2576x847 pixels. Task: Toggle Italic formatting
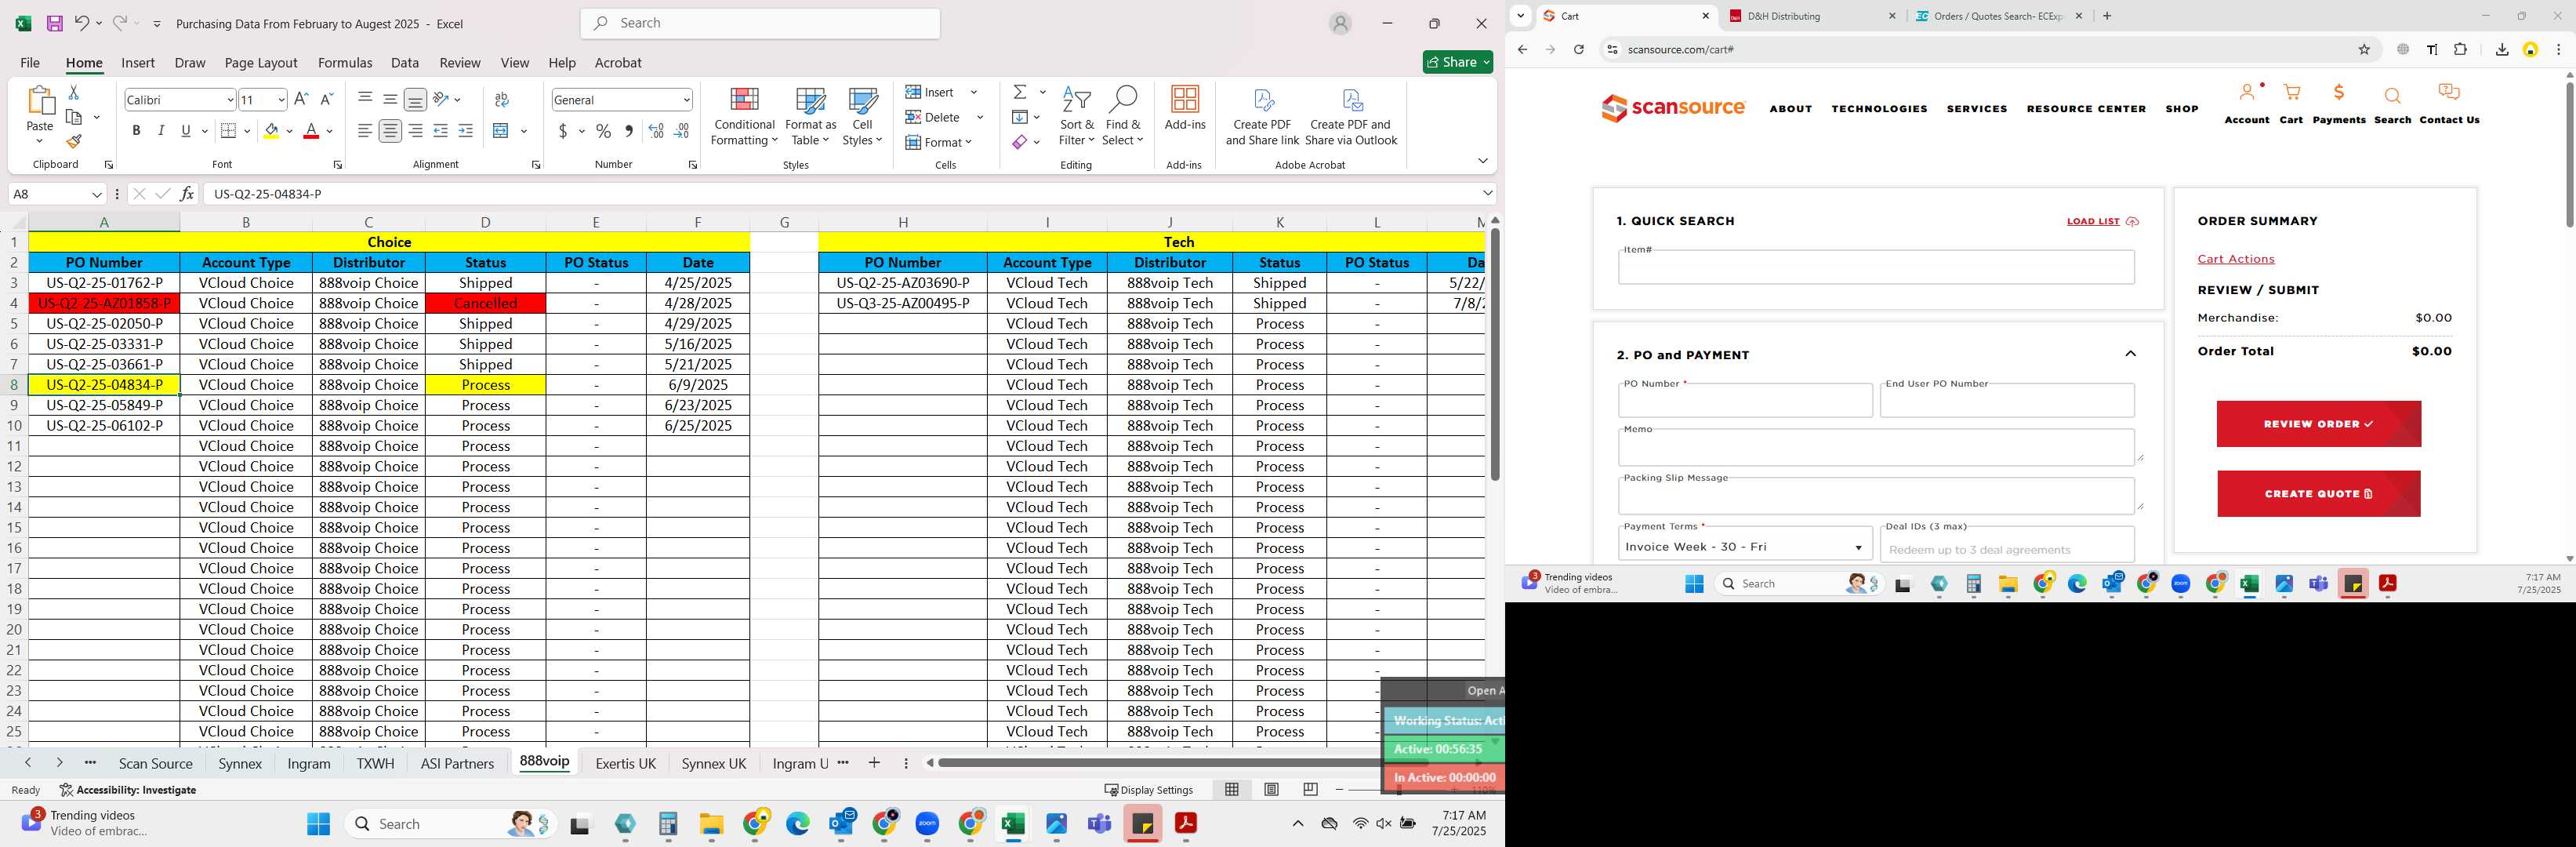coord(161,131)
